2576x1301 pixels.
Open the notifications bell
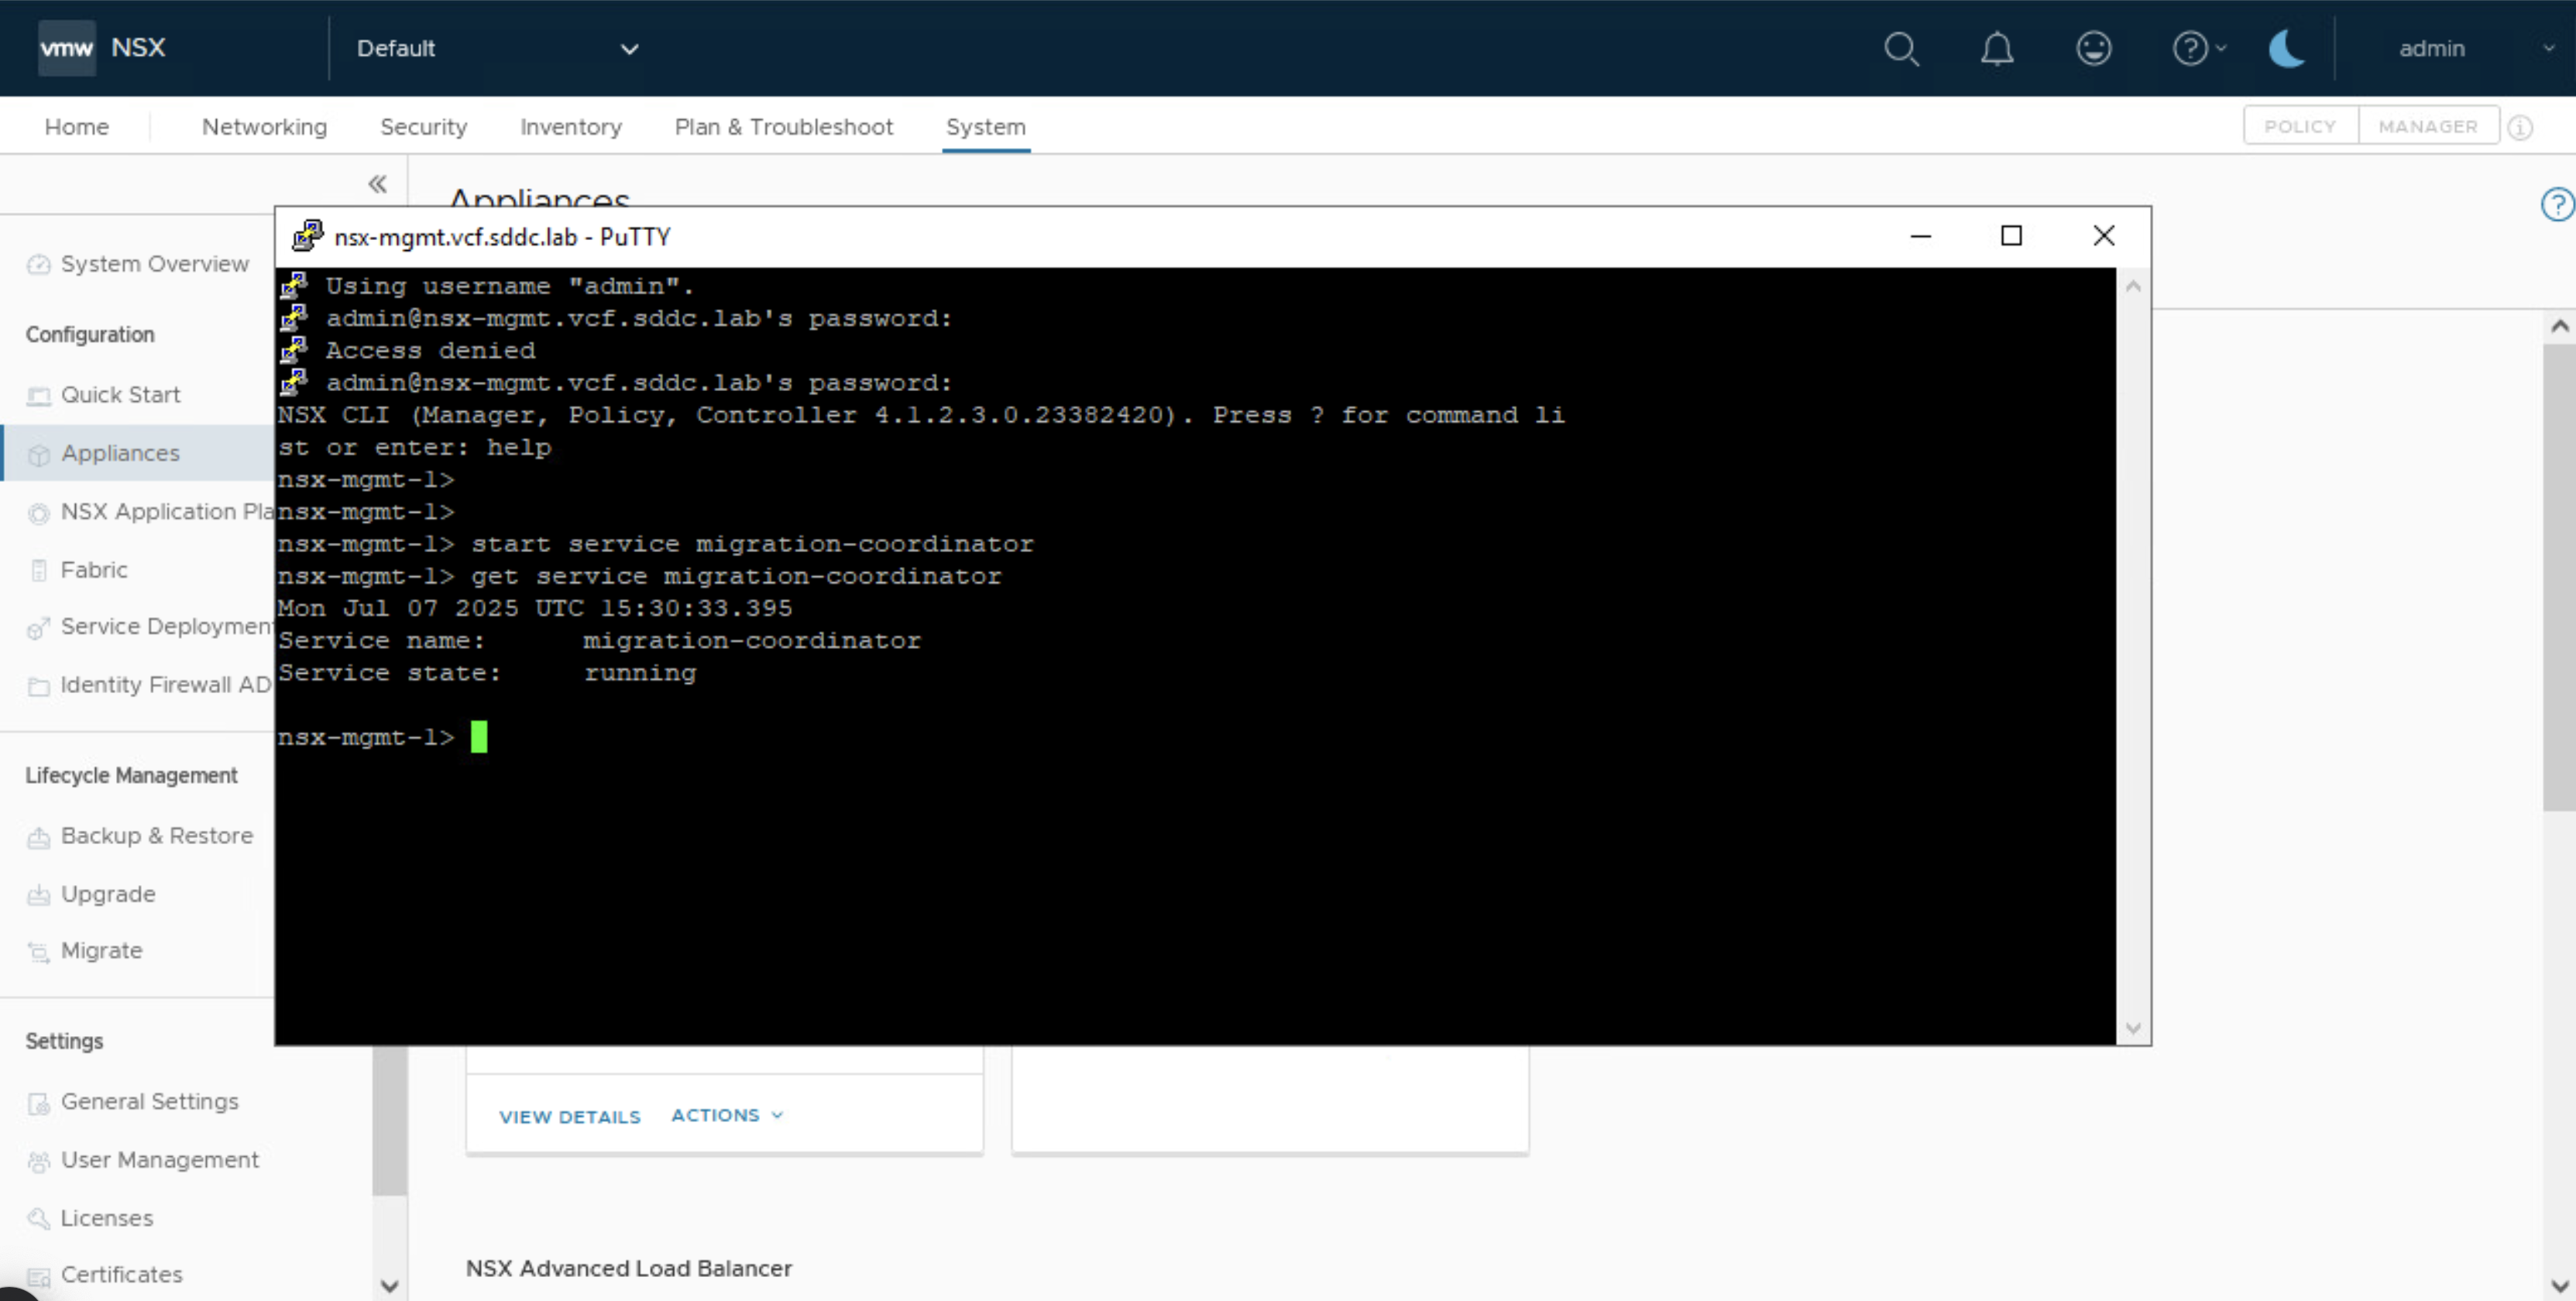[x=1997, y=48]
